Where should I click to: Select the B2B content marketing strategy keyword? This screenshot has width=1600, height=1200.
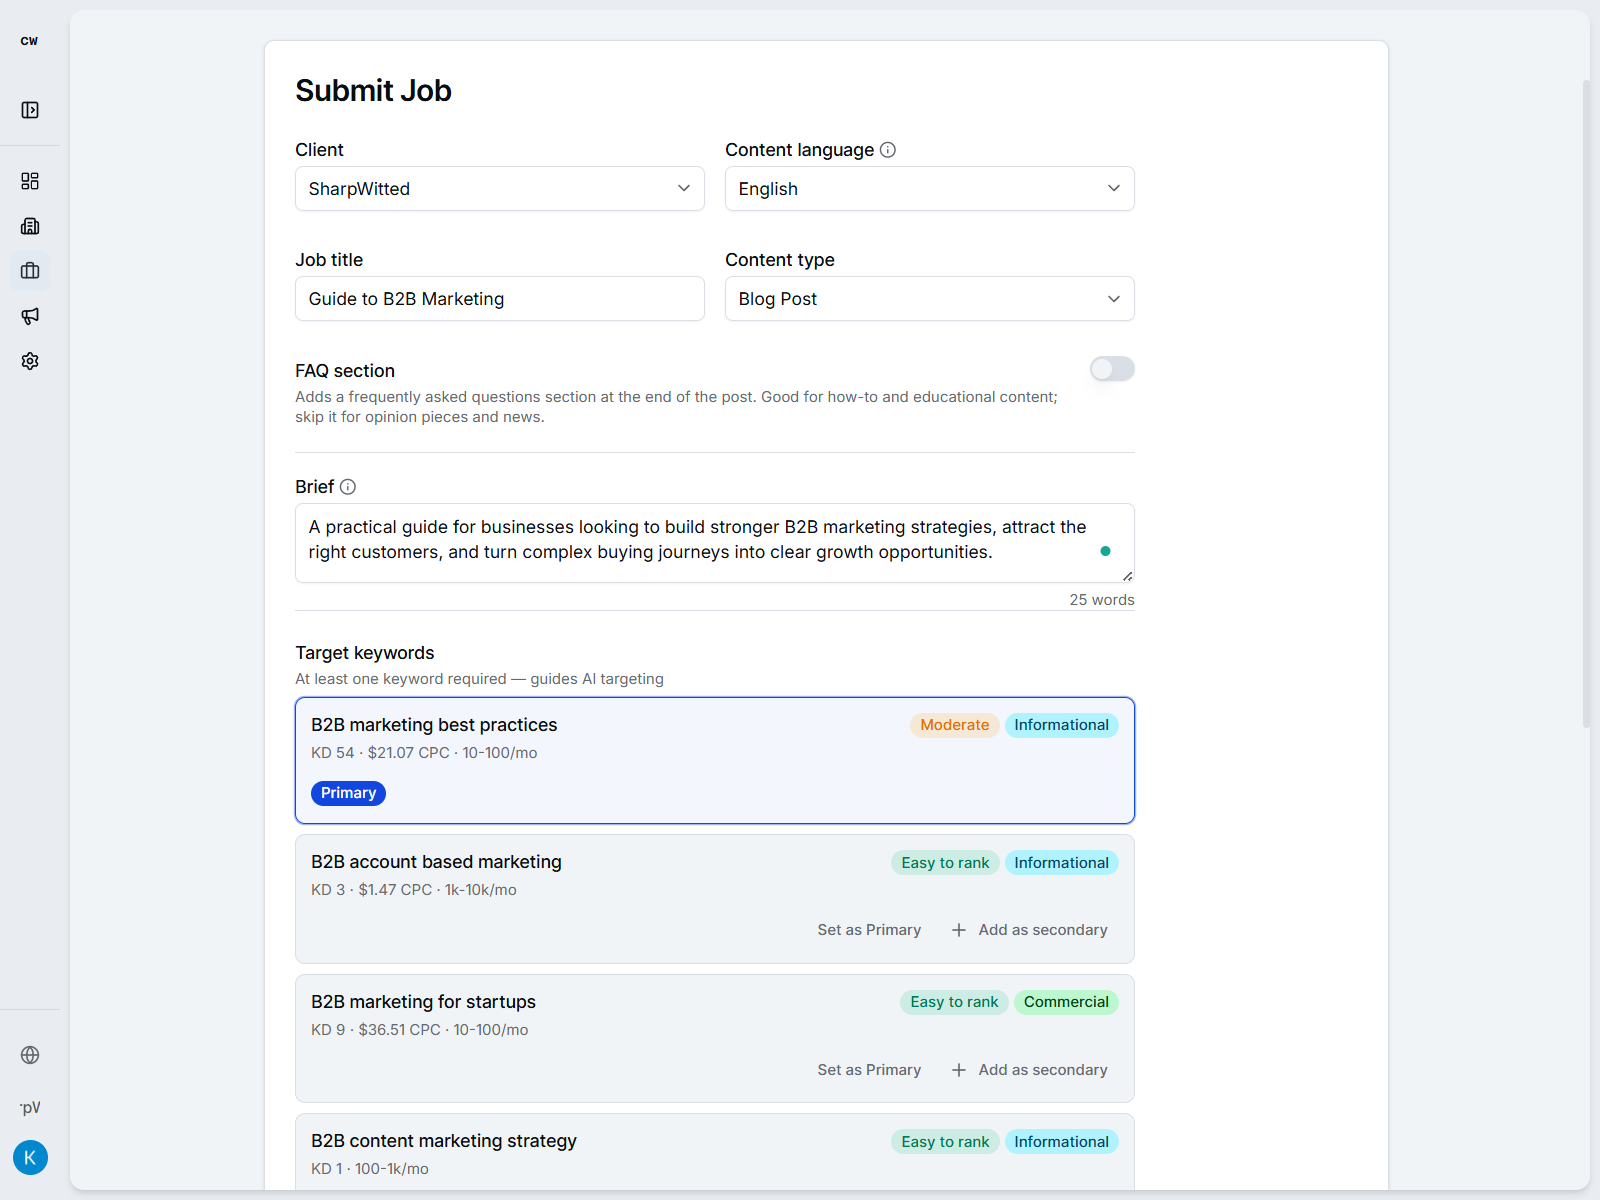(715, 1152)
